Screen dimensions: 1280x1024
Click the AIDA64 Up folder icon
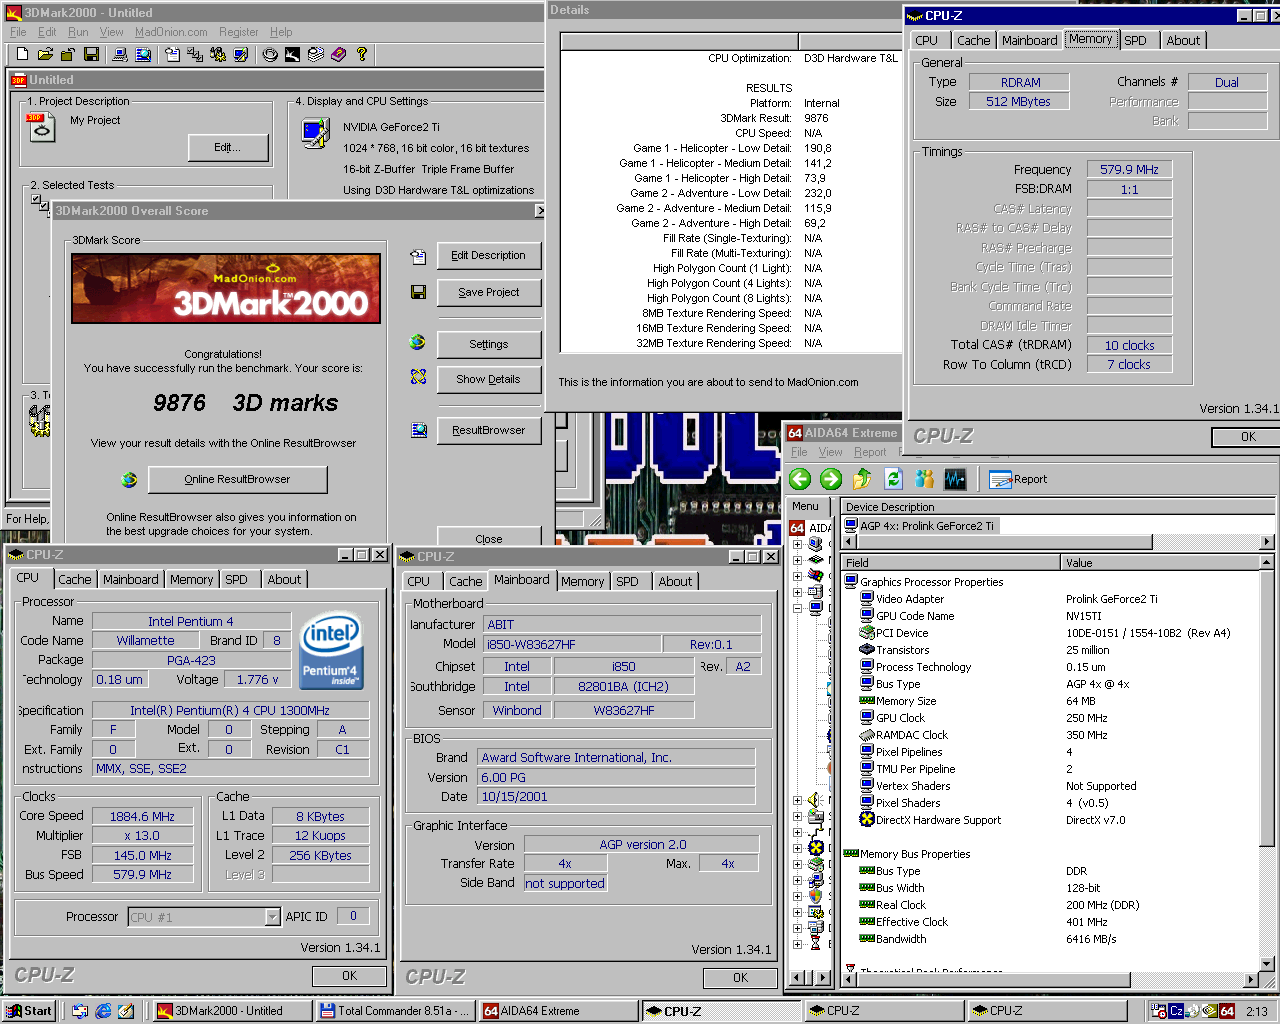862,479
